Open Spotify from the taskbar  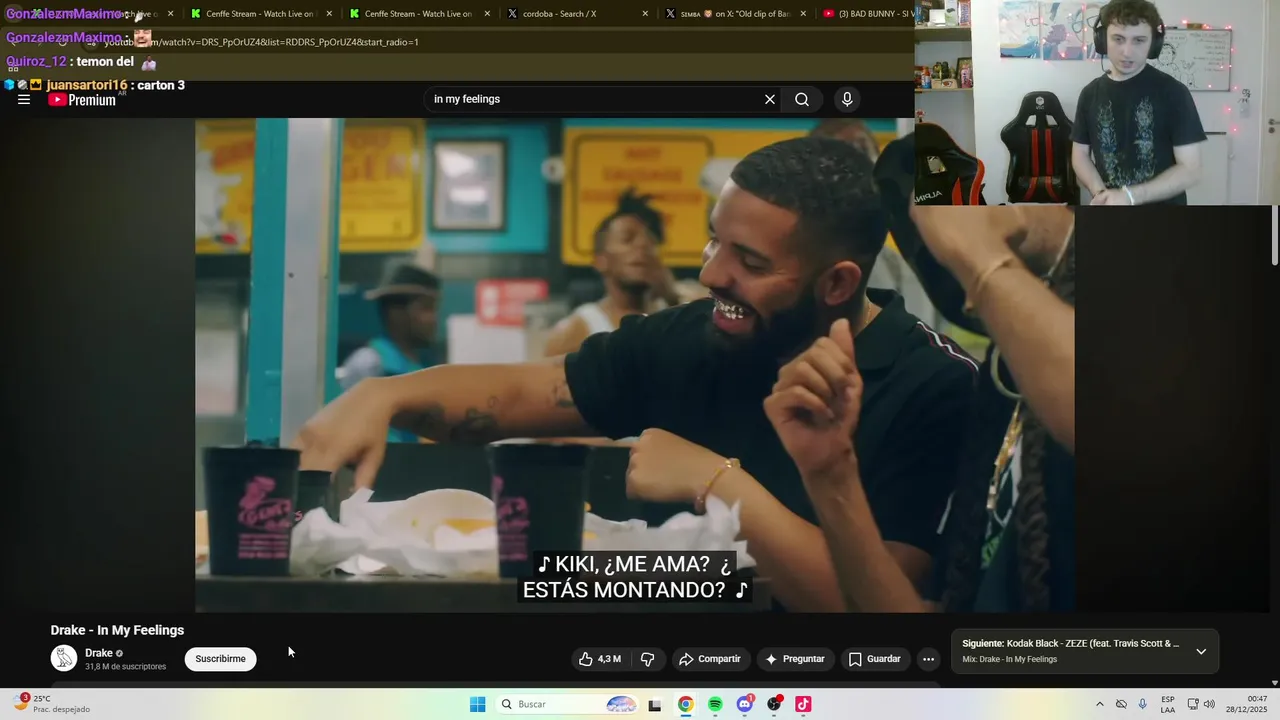[715, 704]
